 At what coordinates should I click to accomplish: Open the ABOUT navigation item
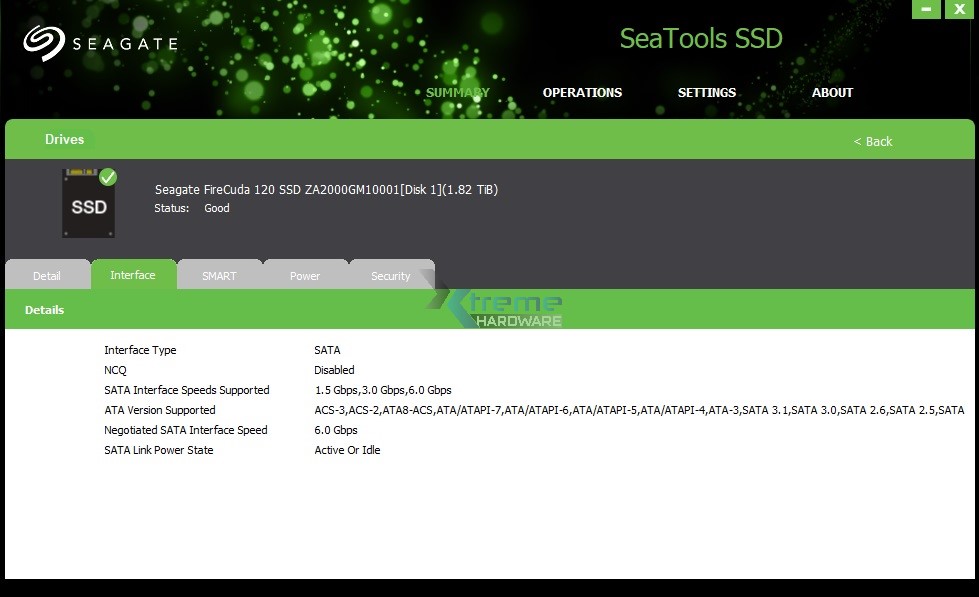coord(832,92)
